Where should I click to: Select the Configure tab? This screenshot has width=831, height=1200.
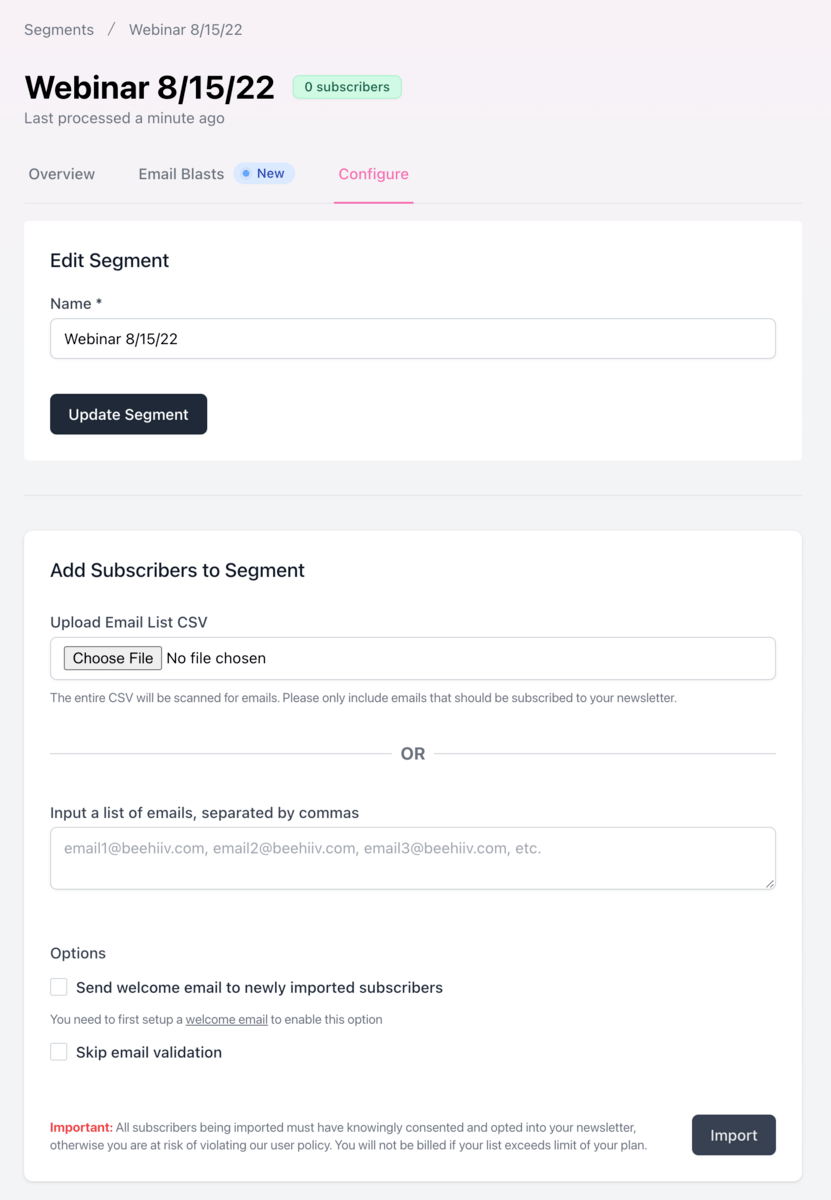(x=373, y=174)
